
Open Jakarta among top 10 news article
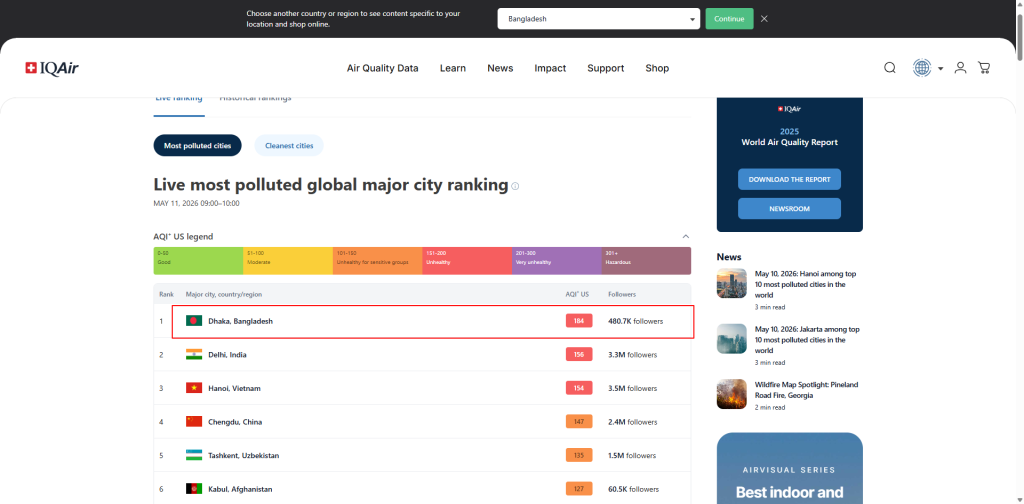tap(807, 340)
